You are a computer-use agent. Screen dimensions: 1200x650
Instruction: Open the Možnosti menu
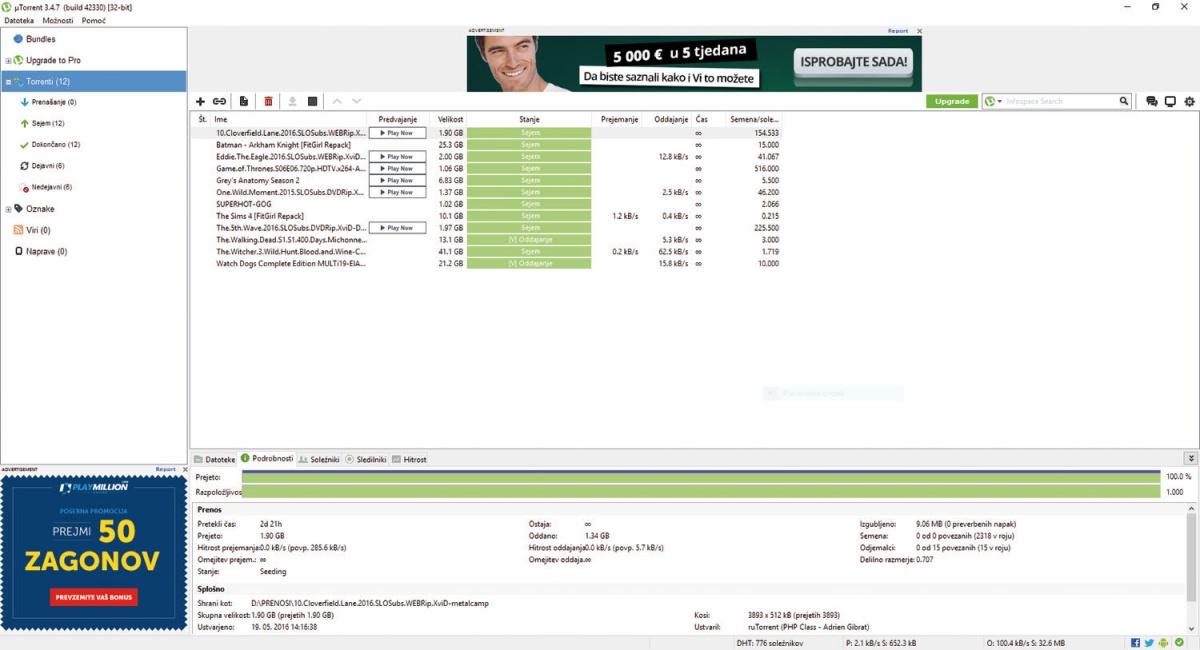coord(58,21)
